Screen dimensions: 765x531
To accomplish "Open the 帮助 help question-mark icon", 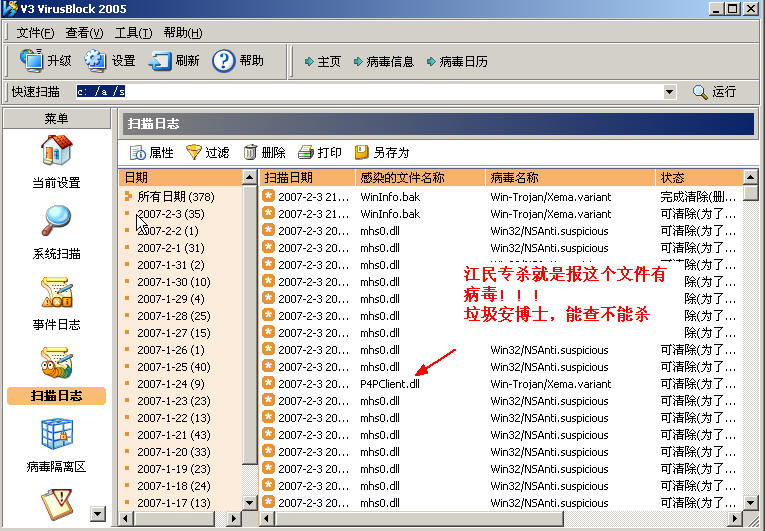I will 224,61.
